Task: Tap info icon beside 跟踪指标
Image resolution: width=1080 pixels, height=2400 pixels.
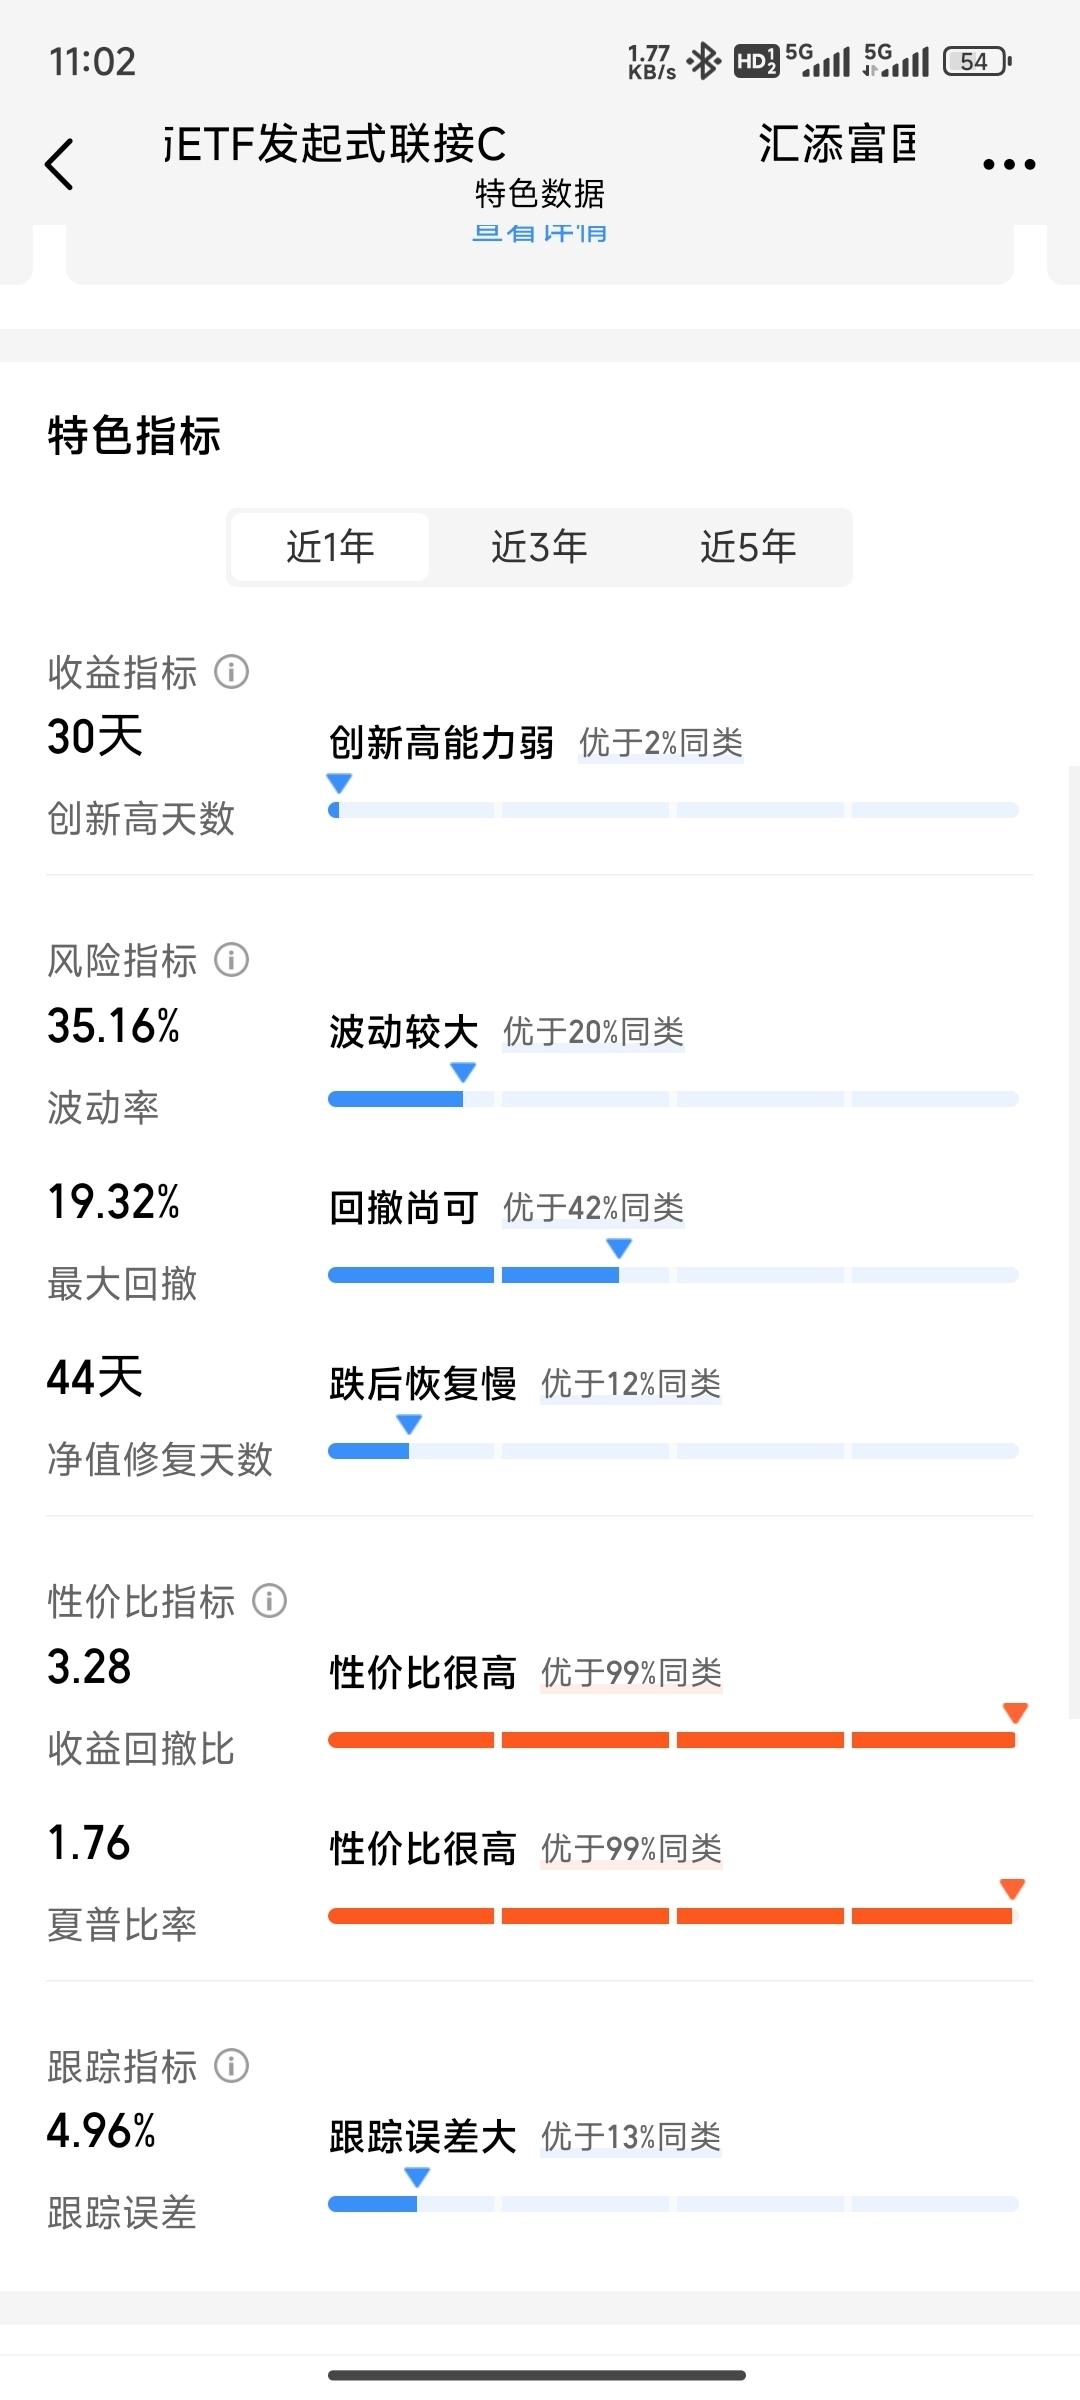Action: (232, 2066)
